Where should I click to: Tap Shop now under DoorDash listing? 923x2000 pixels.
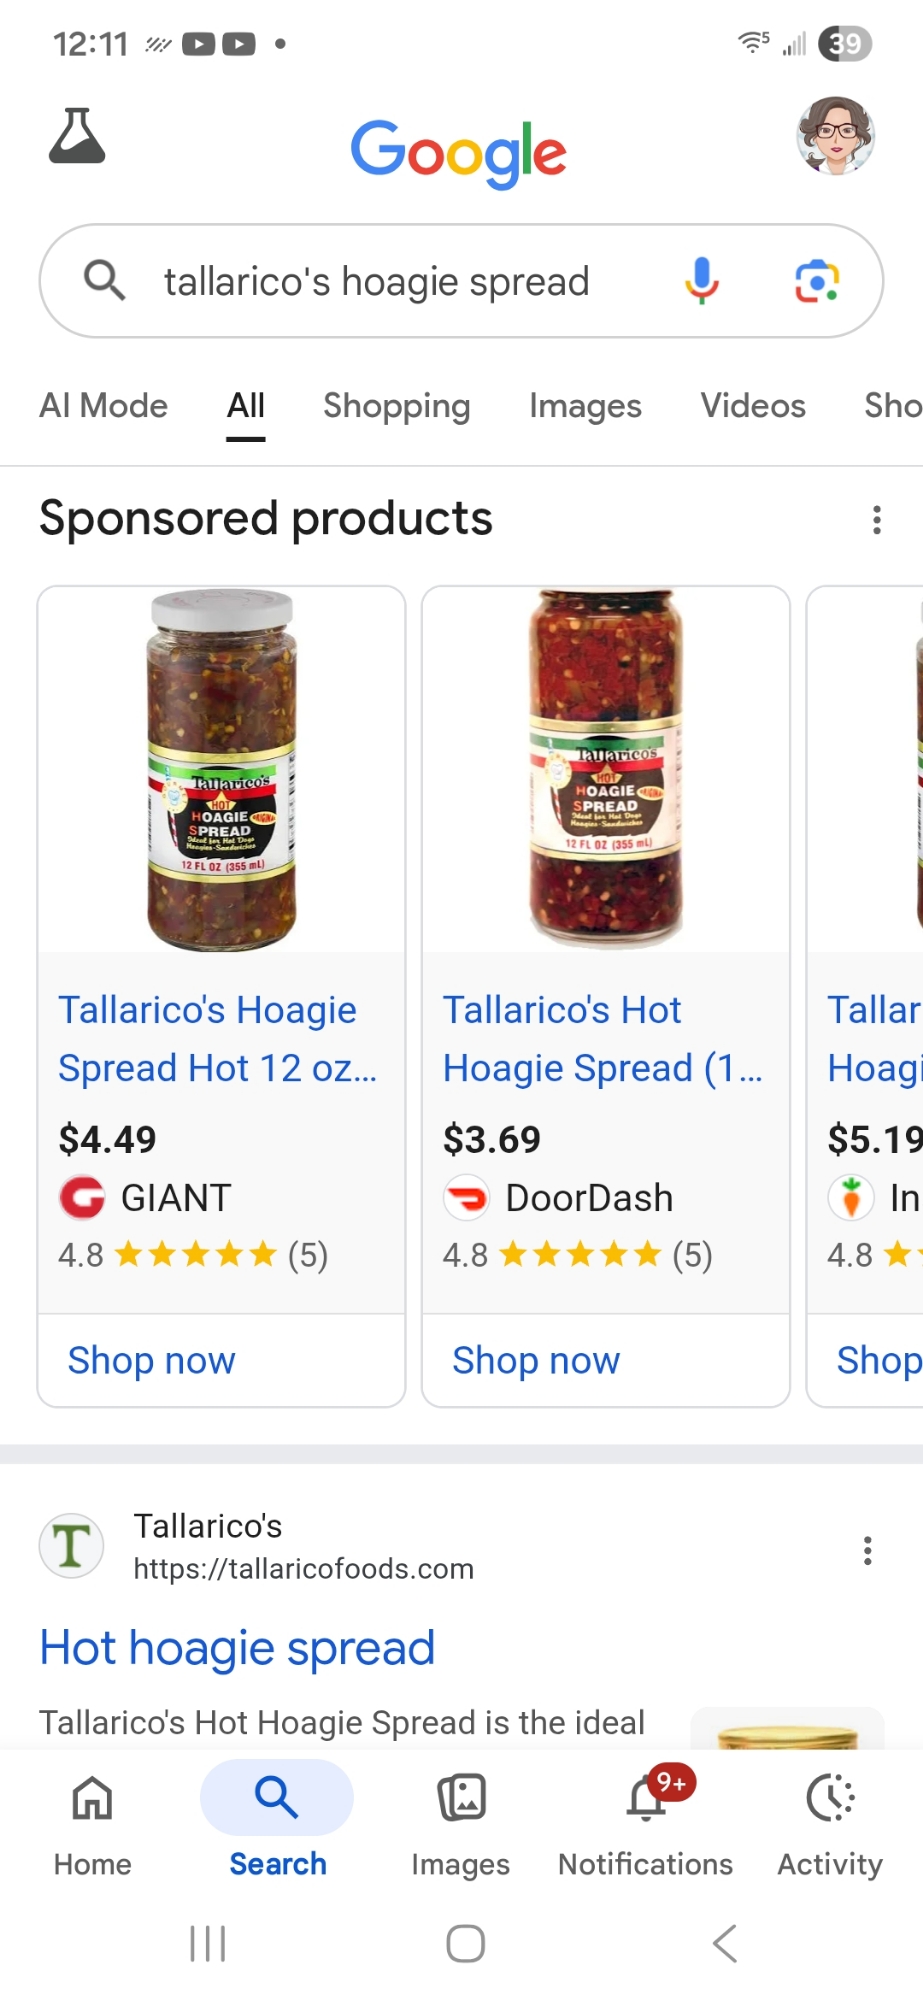(x=536, y=1360)
